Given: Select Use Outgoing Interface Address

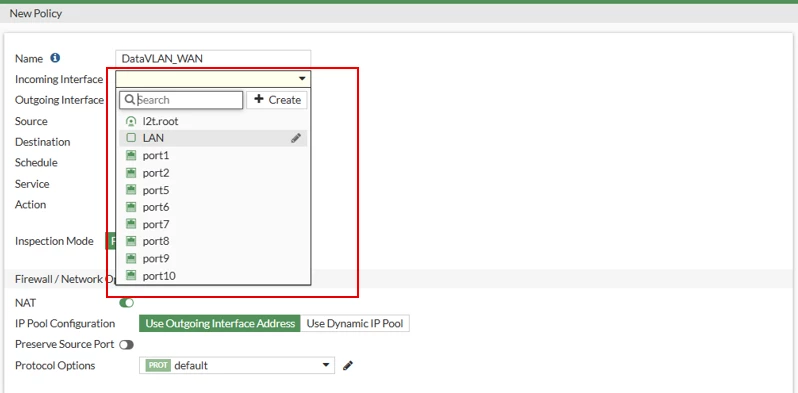Looking at the screenshot, I should [x=220, y=323].
